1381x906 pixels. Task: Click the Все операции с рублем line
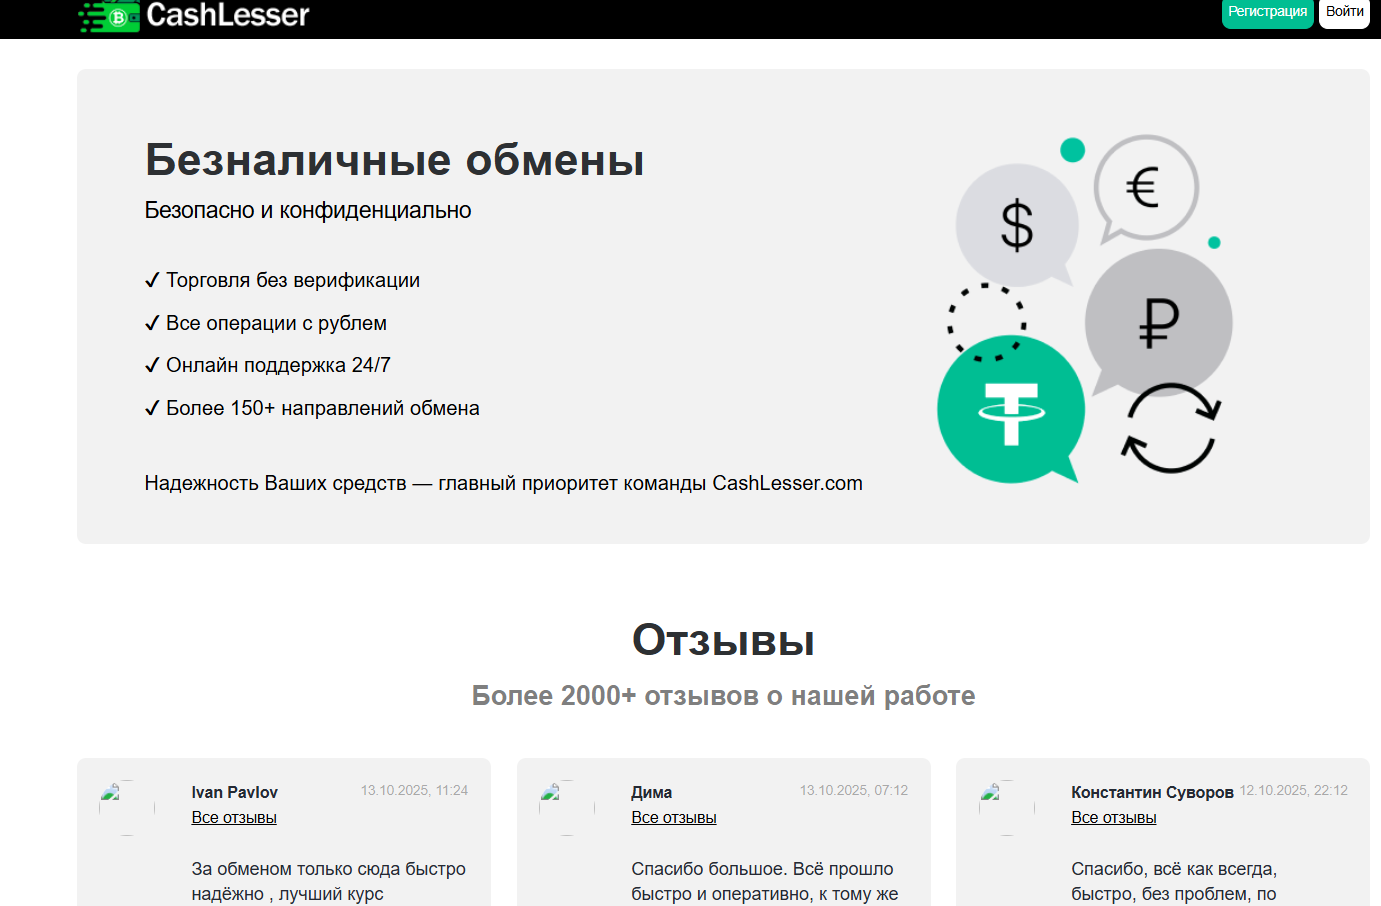pos(266,324)
